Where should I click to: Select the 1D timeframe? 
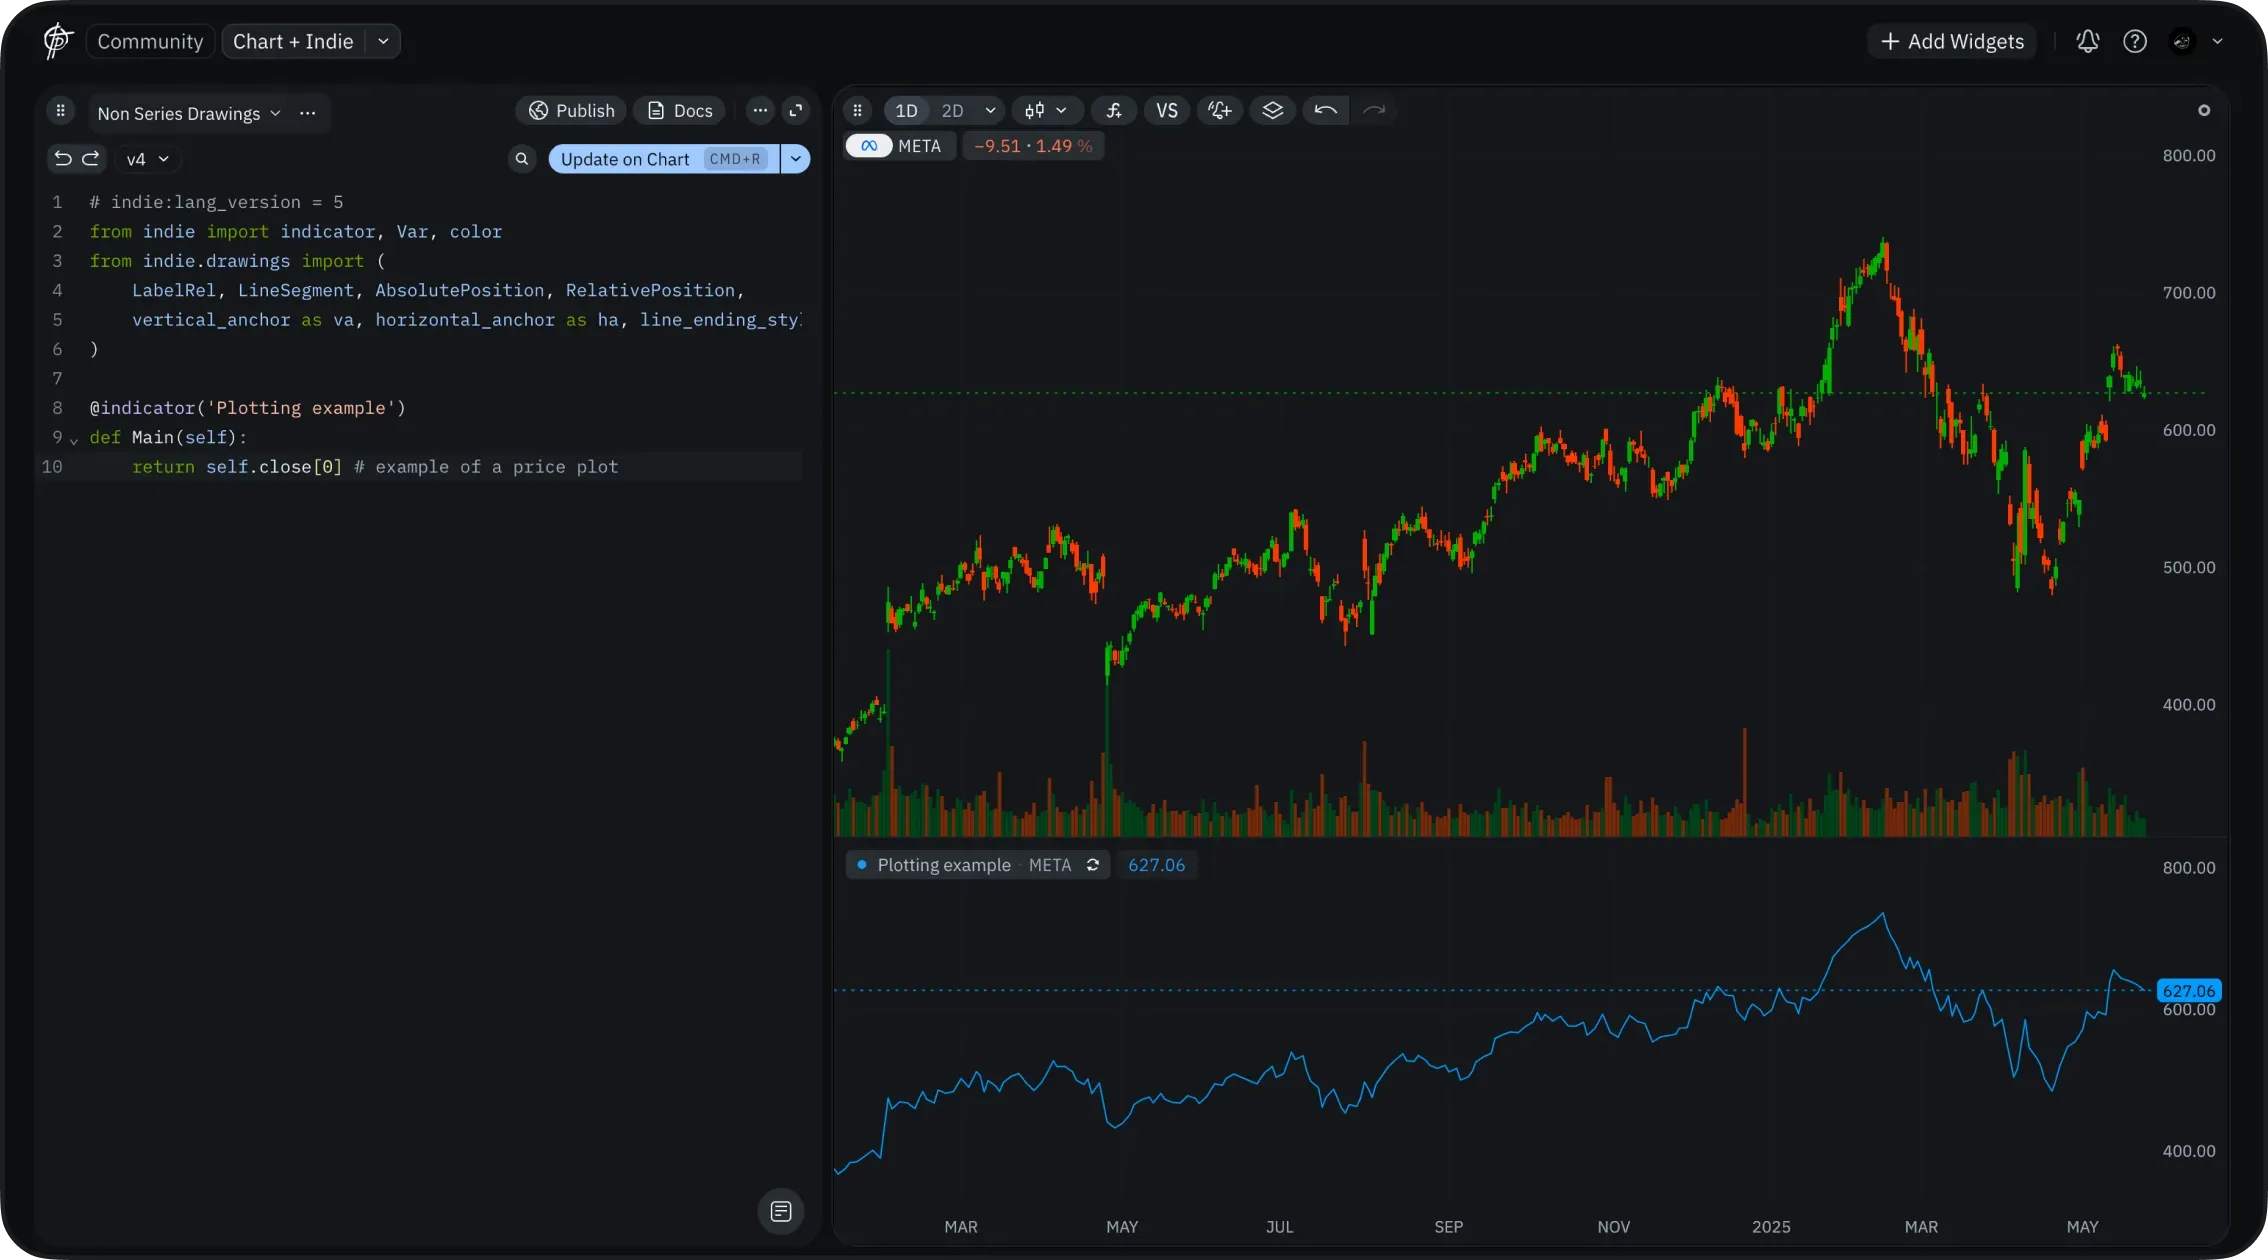click(x=907, y=111)
